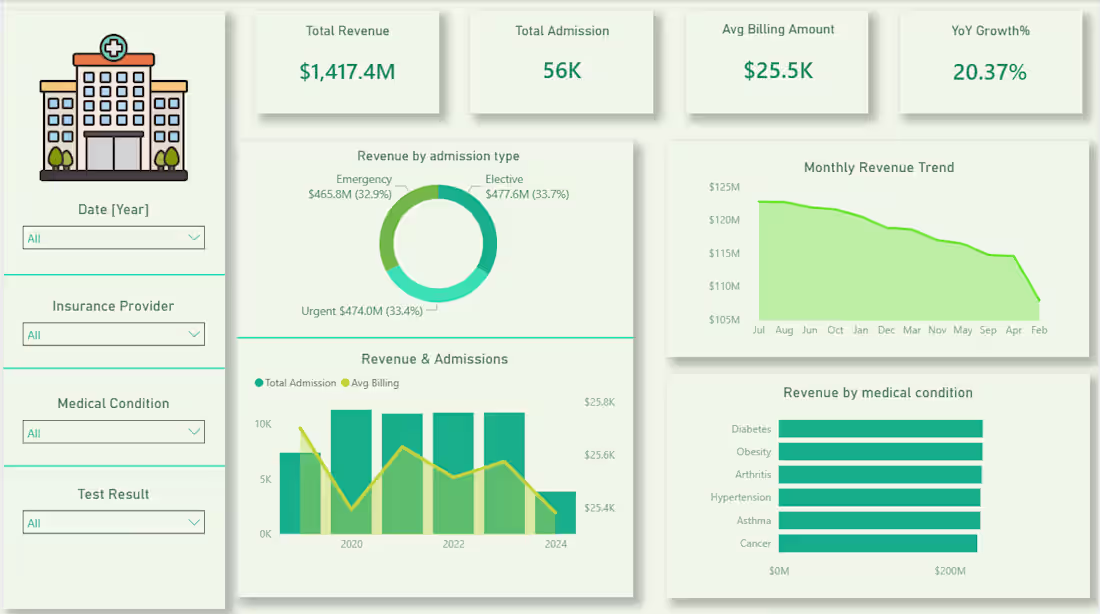Click the 20.37% growth value
Image resolution: width=1100 pixels, height=614 pixels.
(x=990, y=72)
